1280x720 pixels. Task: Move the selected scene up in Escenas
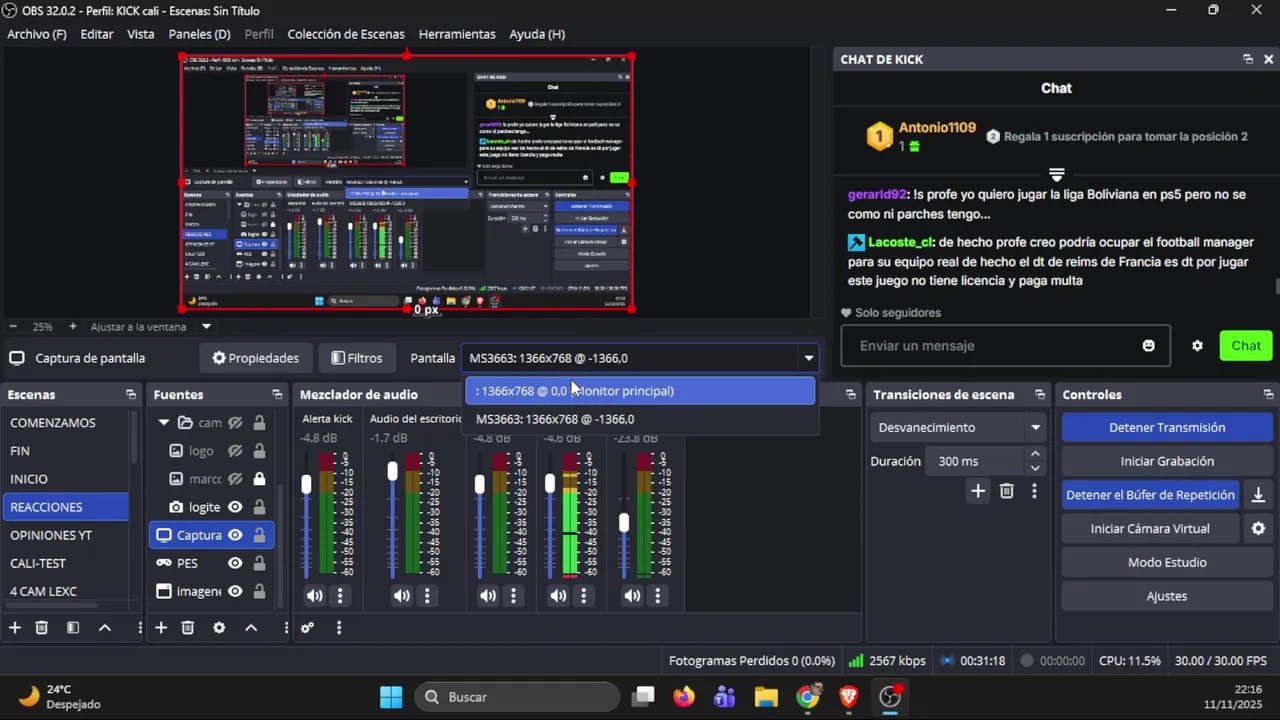click(x=105, y=628)
